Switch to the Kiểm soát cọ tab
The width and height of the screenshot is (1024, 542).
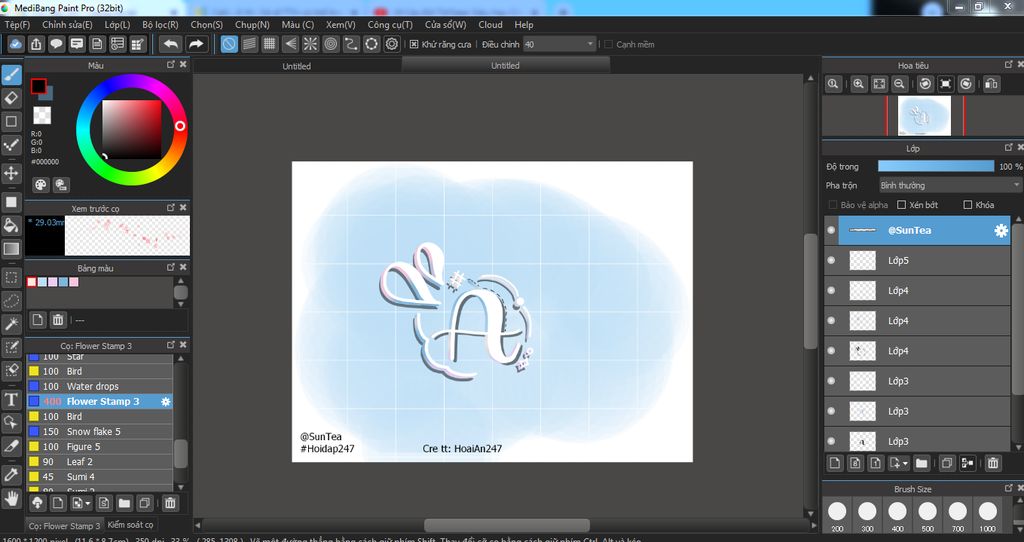(131, 525)
